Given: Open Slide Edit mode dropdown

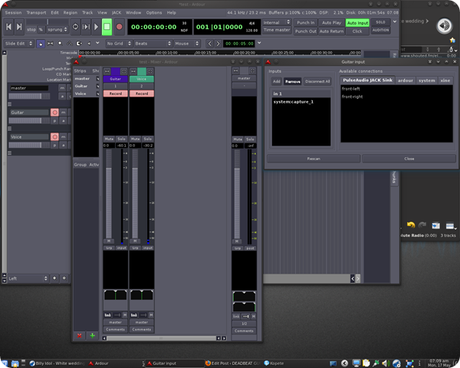Looking at the screenshot, I should click(19, 43).
